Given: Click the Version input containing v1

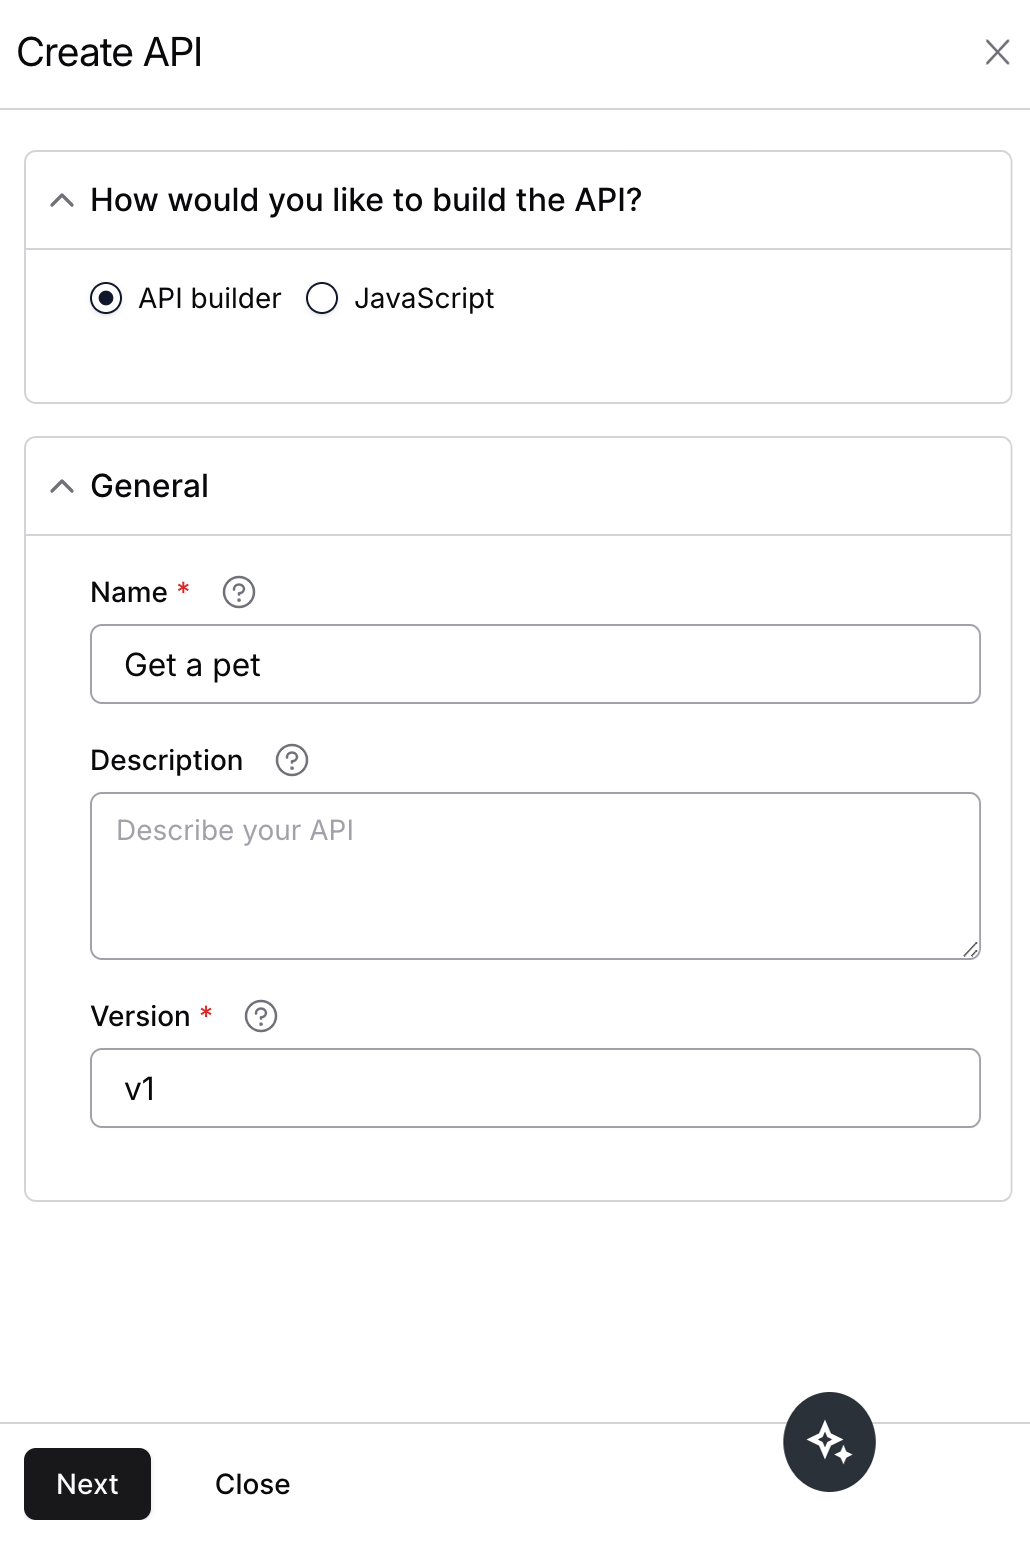Looking at the screenshot, I should tap(535, 1088).
